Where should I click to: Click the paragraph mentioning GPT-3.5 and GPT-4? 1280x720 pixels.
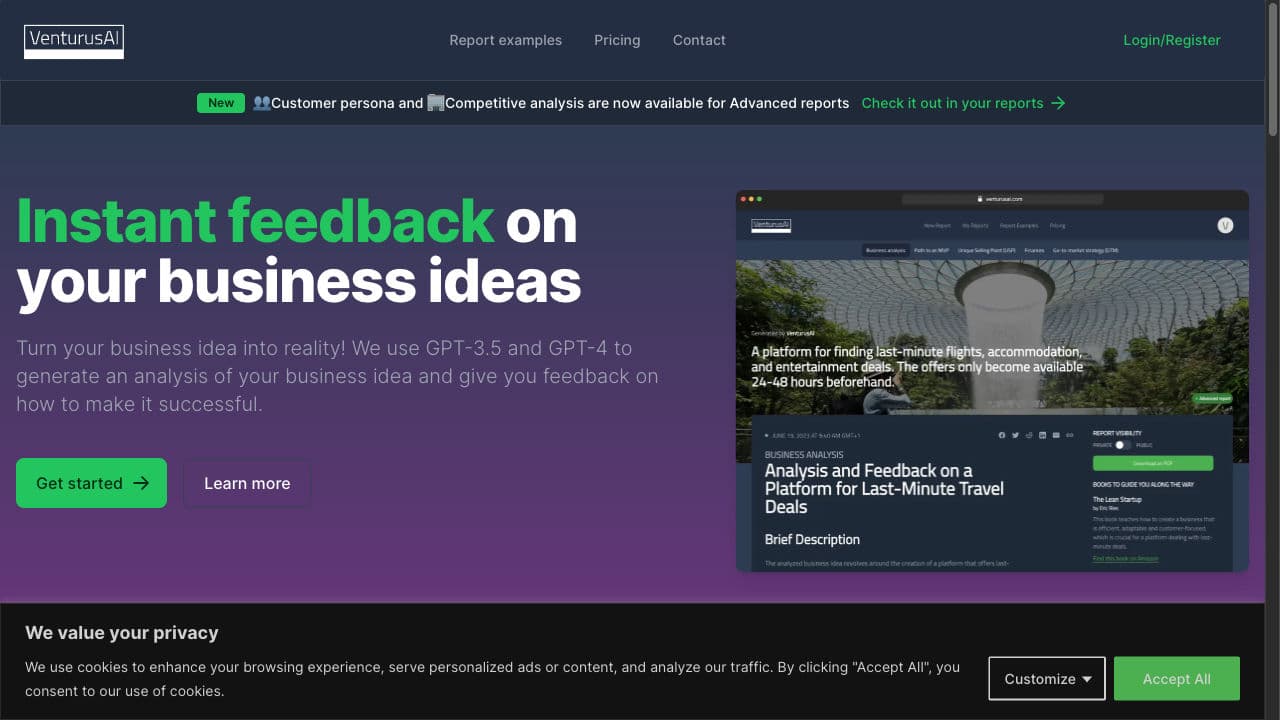[338, 376]
